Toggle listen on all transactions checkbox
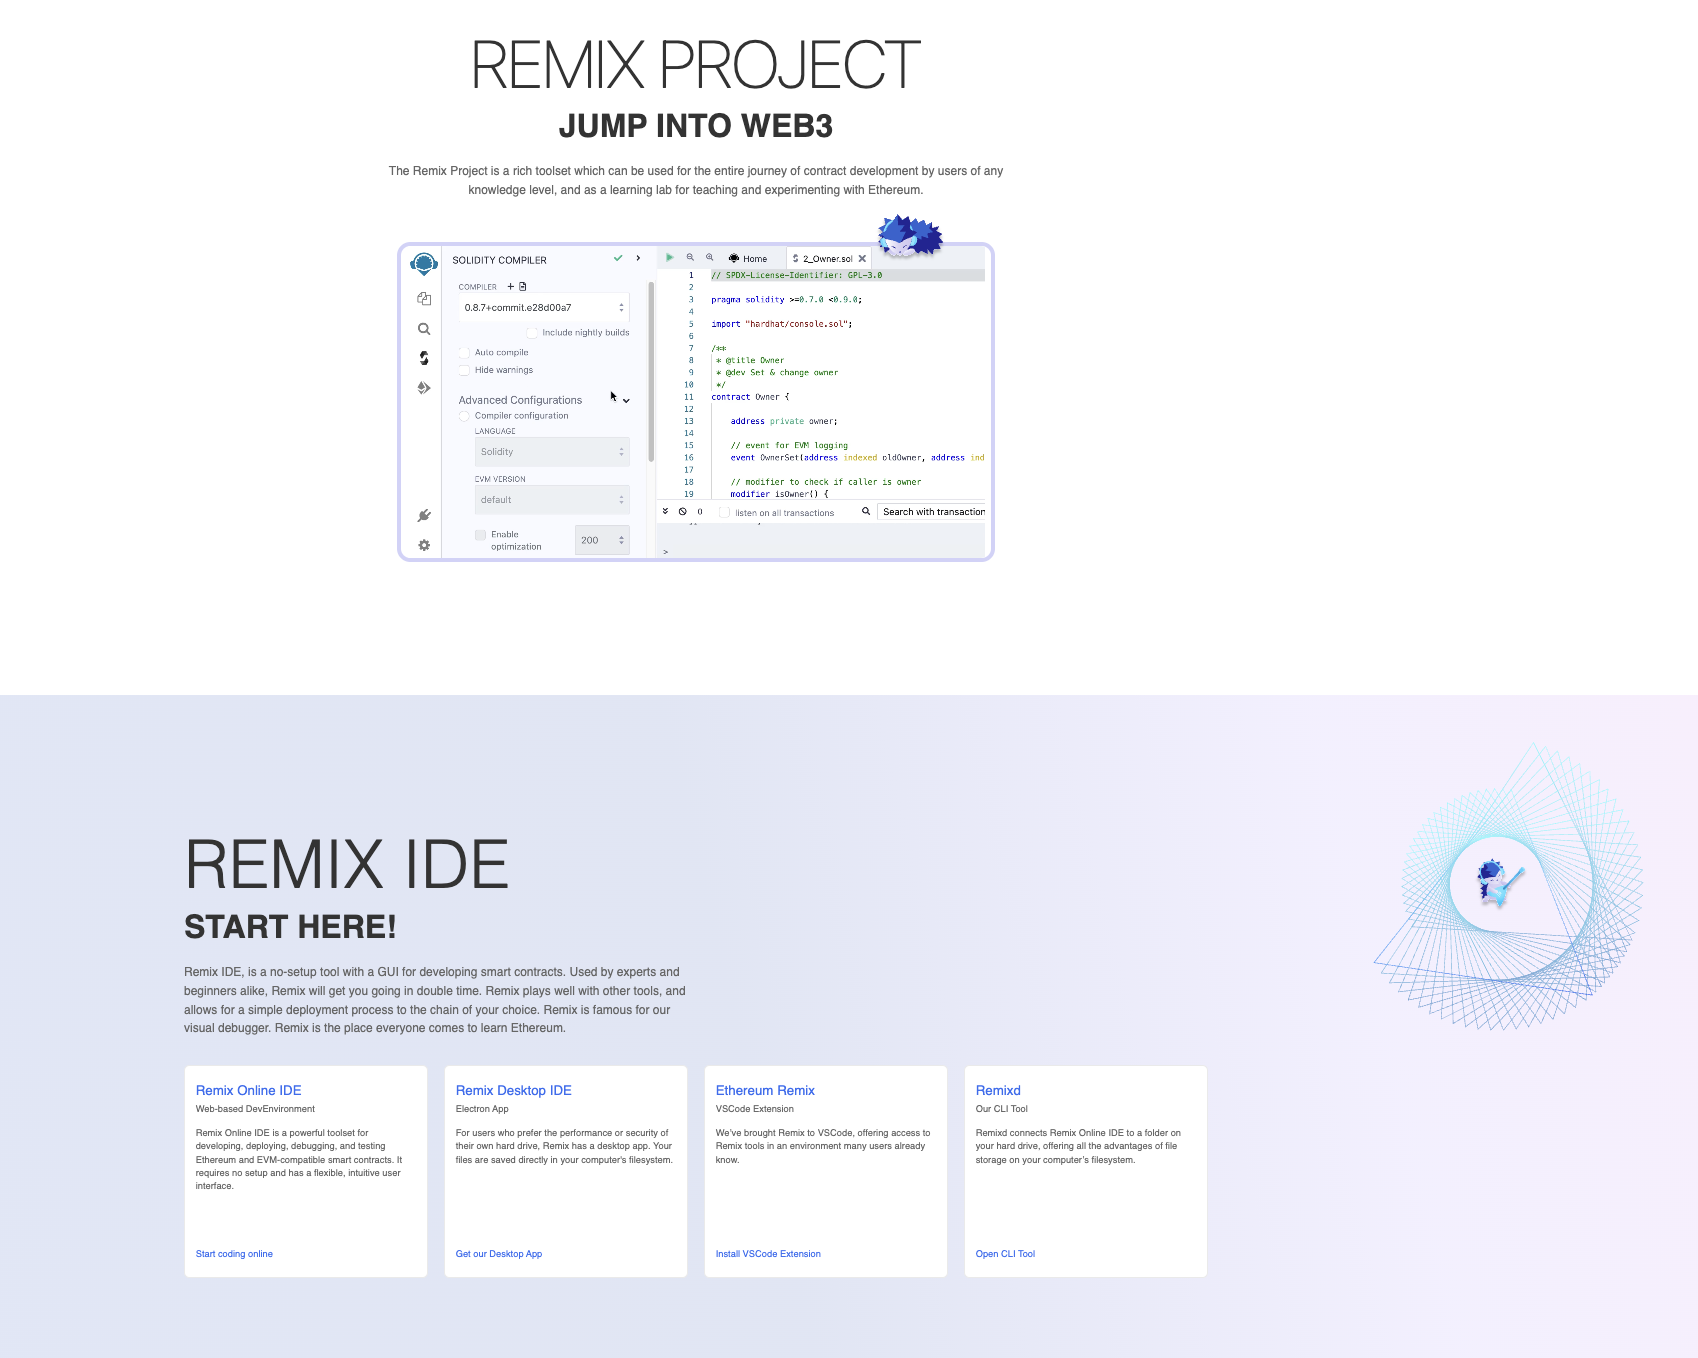Screen dimensions: 1698x1358 coord(724,512)
